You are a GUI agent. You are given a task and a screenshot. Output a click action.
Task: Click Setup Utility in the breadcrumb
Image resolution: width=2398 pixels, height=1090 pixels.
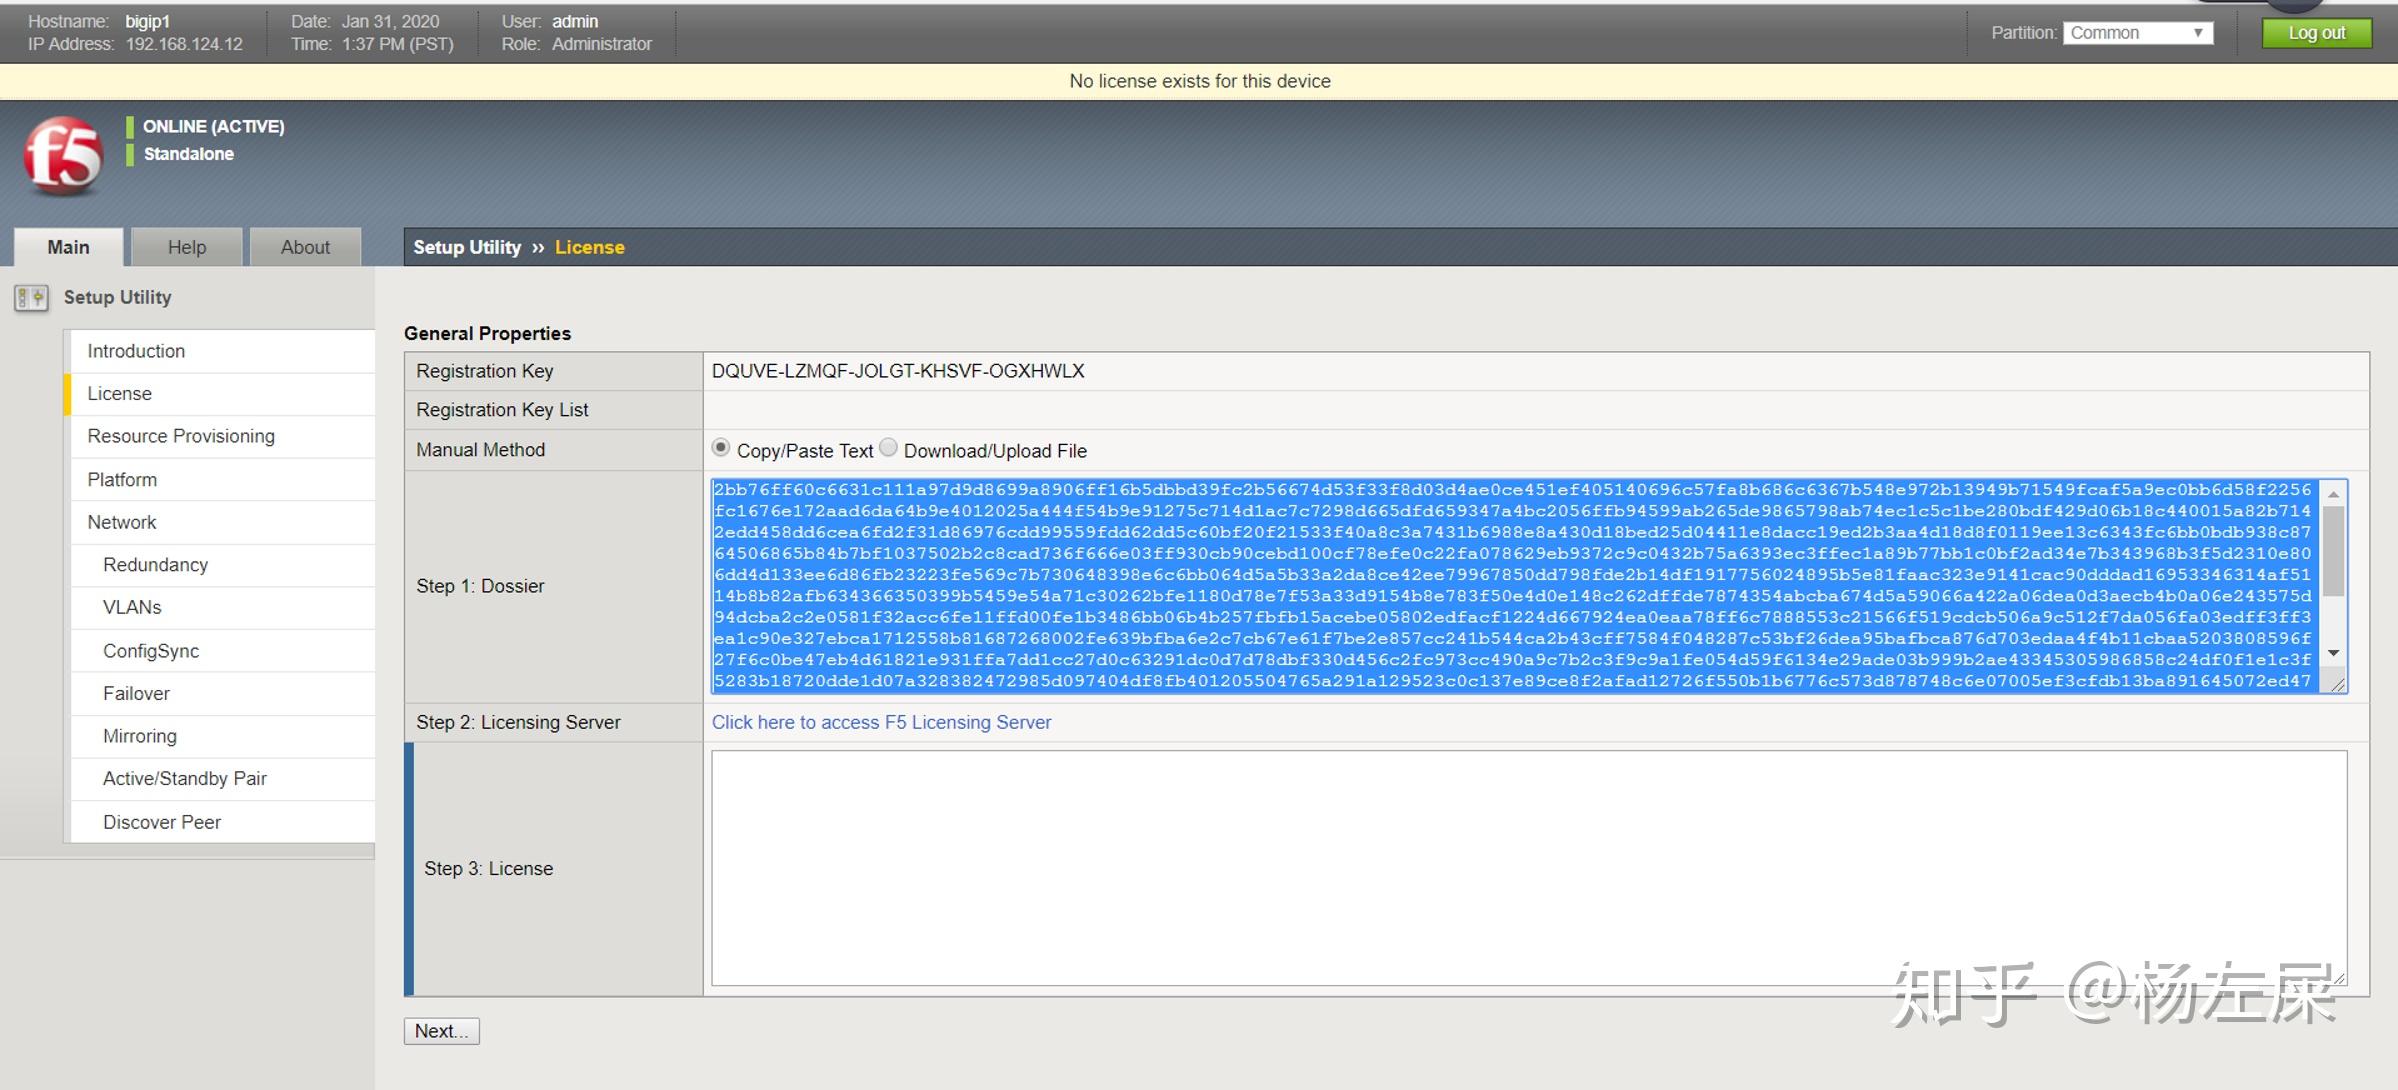point(467,247)
